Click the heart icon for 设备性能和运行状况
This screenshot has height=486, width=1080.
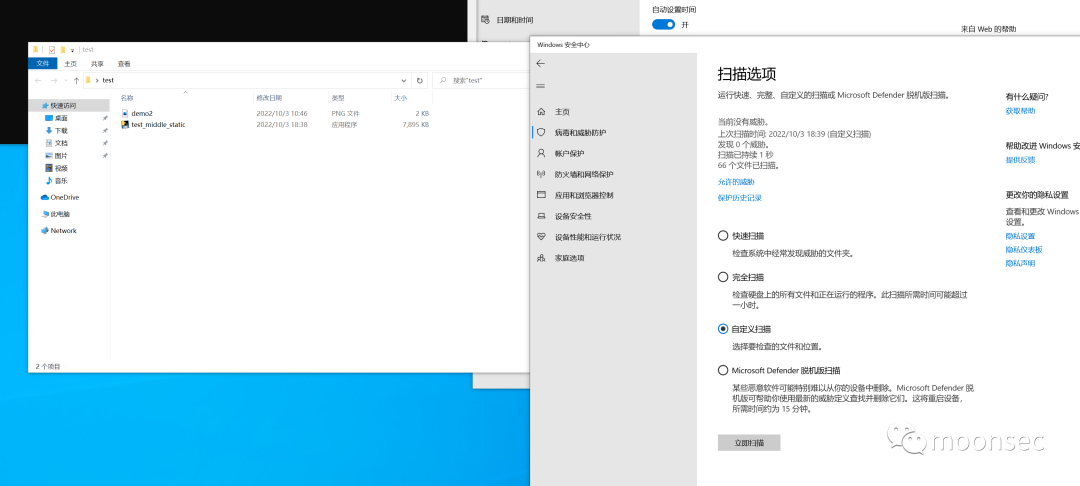[x=541, y=237]
